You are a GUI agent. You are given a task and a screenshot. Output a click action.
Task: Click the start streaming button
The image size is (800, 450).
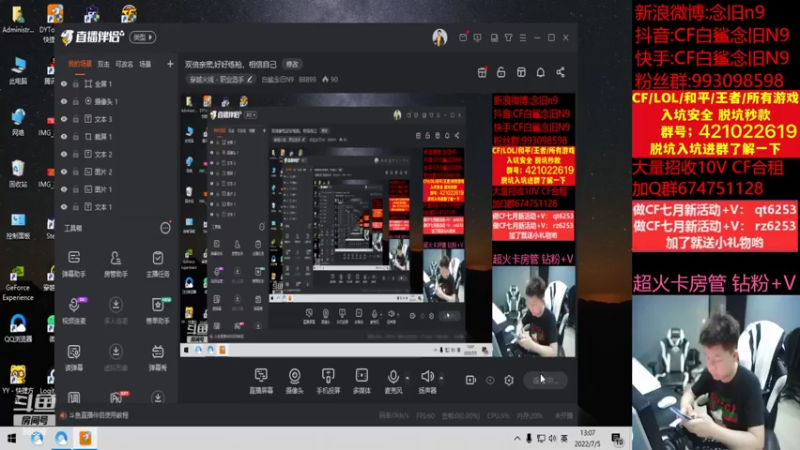coord(545,380)
